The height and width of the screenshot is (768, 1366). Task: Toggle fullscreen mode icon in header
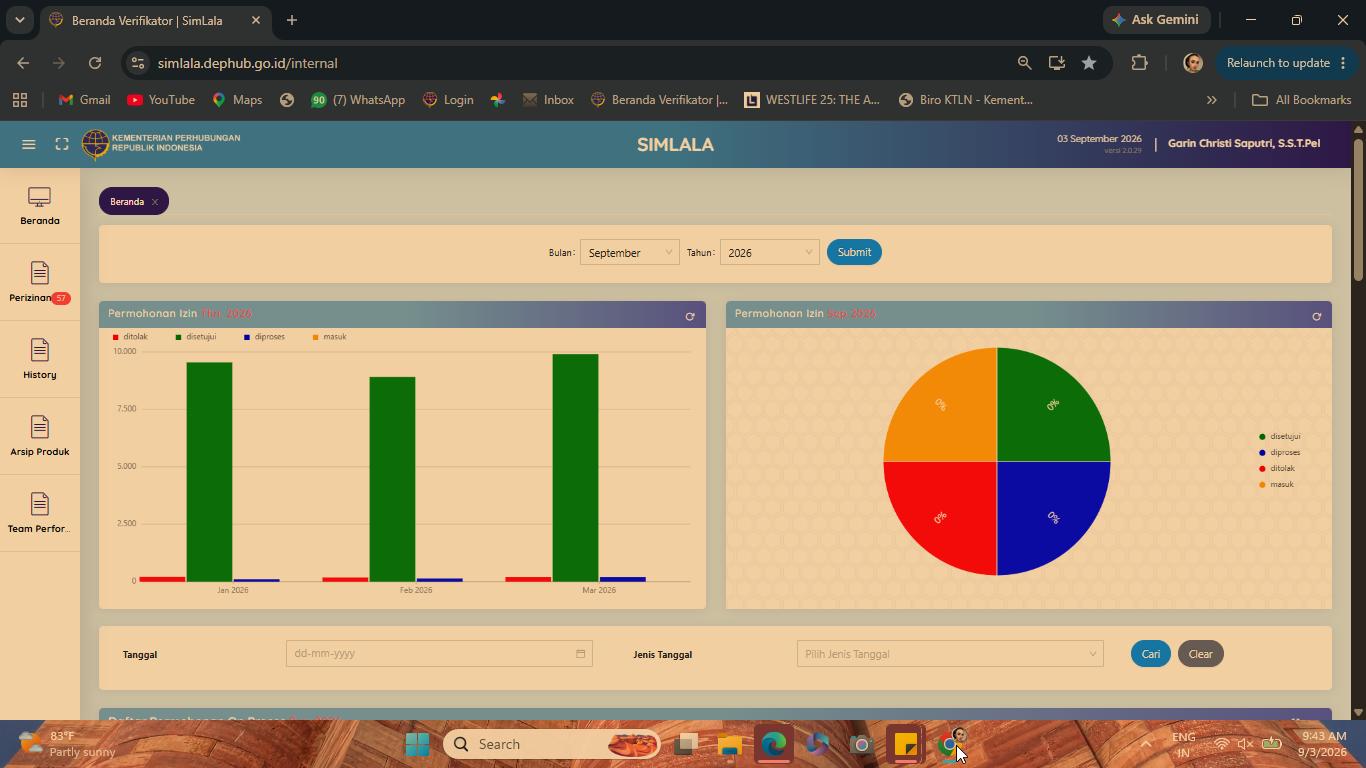(62, 144)
